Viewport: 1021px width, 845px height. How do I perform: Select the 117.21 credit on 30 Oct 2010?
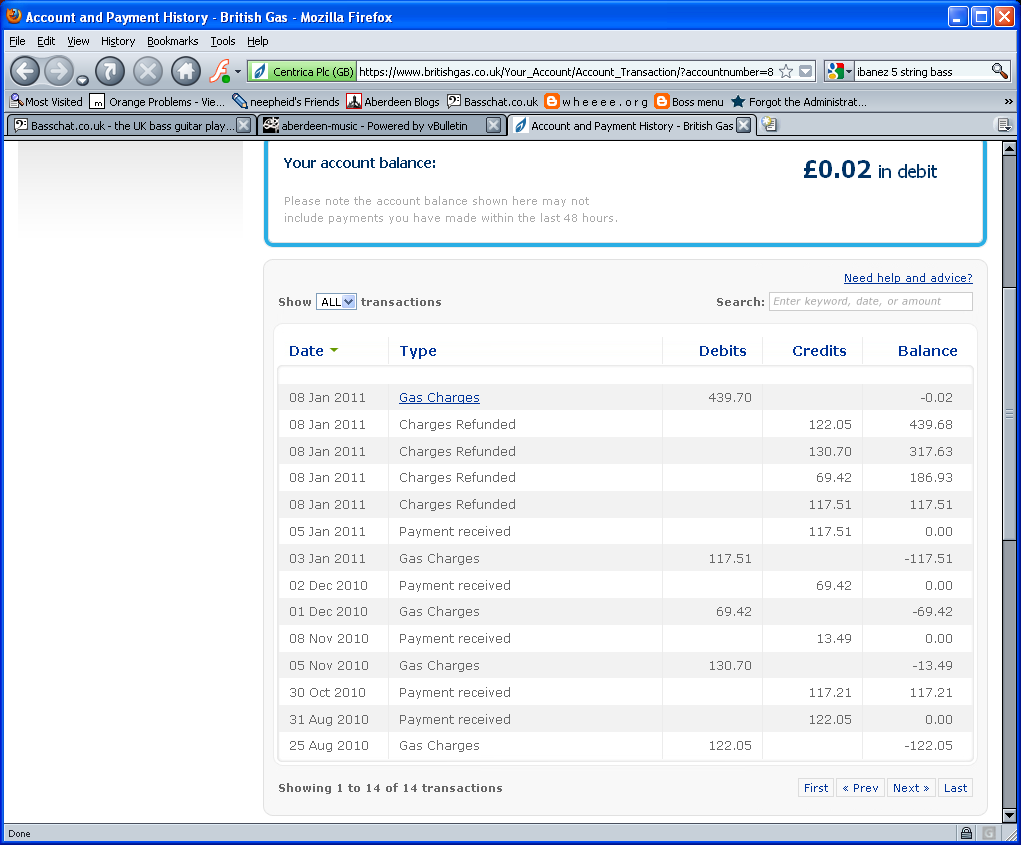pyautogui.click(x=830, y=692)
